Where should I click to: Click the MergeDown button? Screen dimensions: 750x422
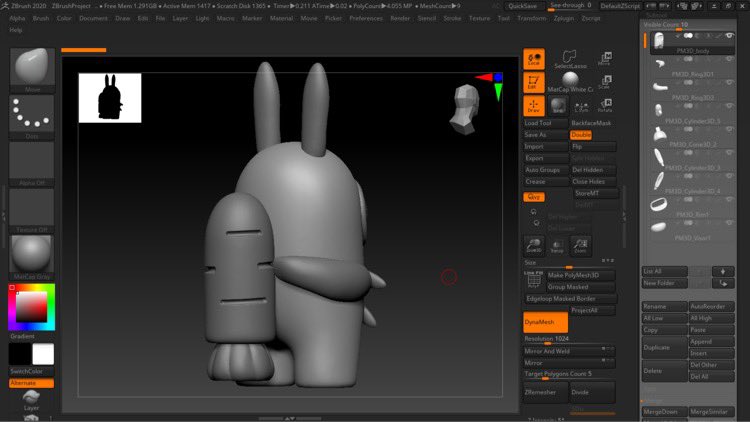[664, 411]
